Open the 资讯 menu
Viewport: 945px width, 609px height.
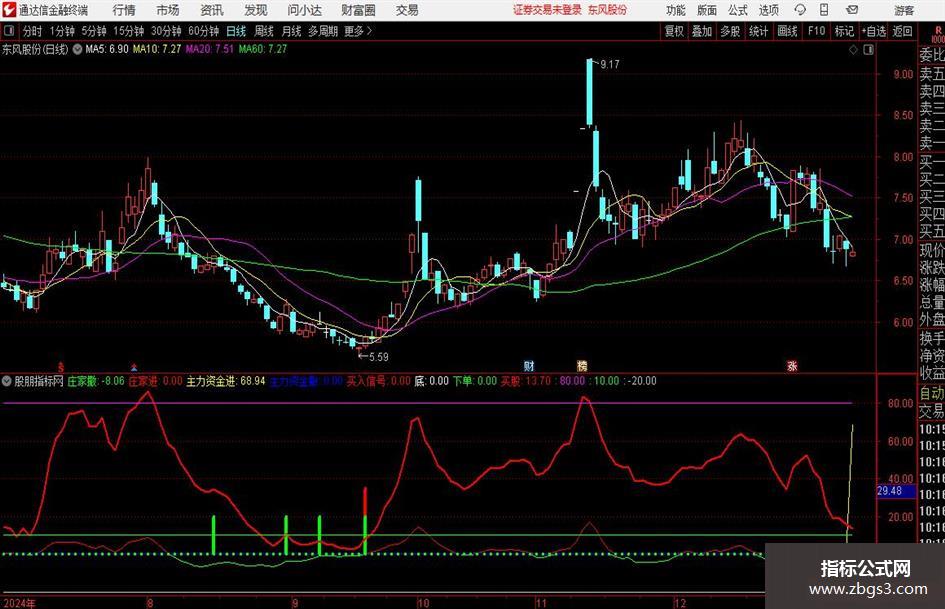pos(212,10)
